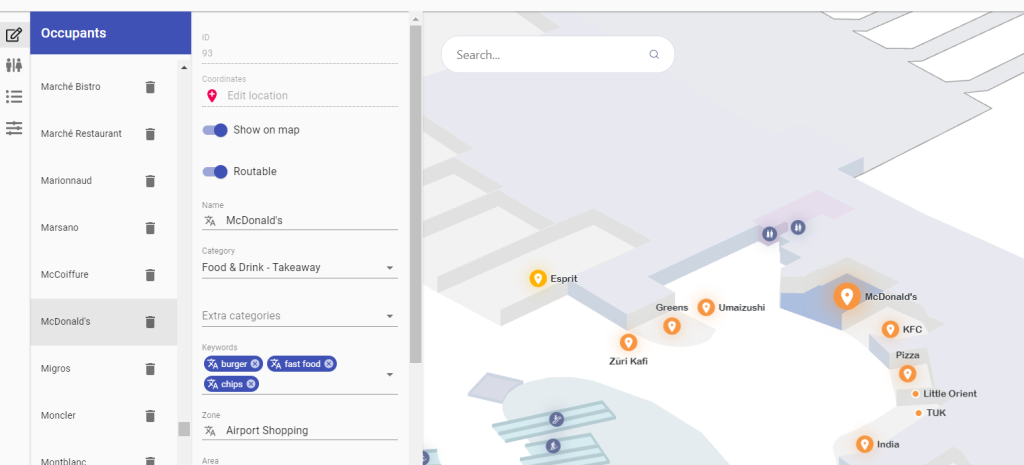Remove the chips keyword chip
The image size is (1024, 465).
pyautogui.click(x=251, y=384)
